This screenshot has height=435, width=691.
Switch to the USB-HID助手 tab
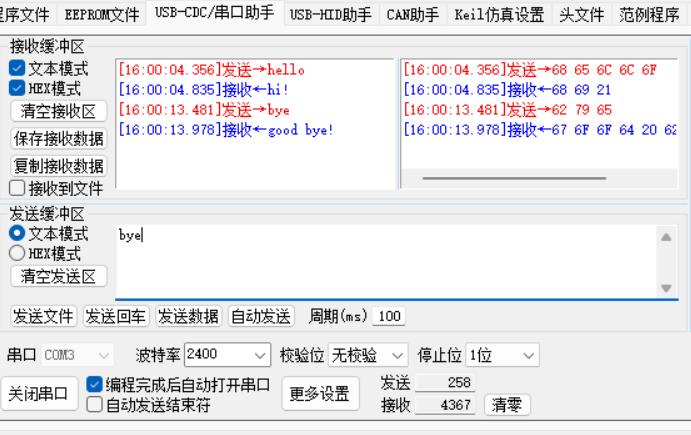point(331,15)
